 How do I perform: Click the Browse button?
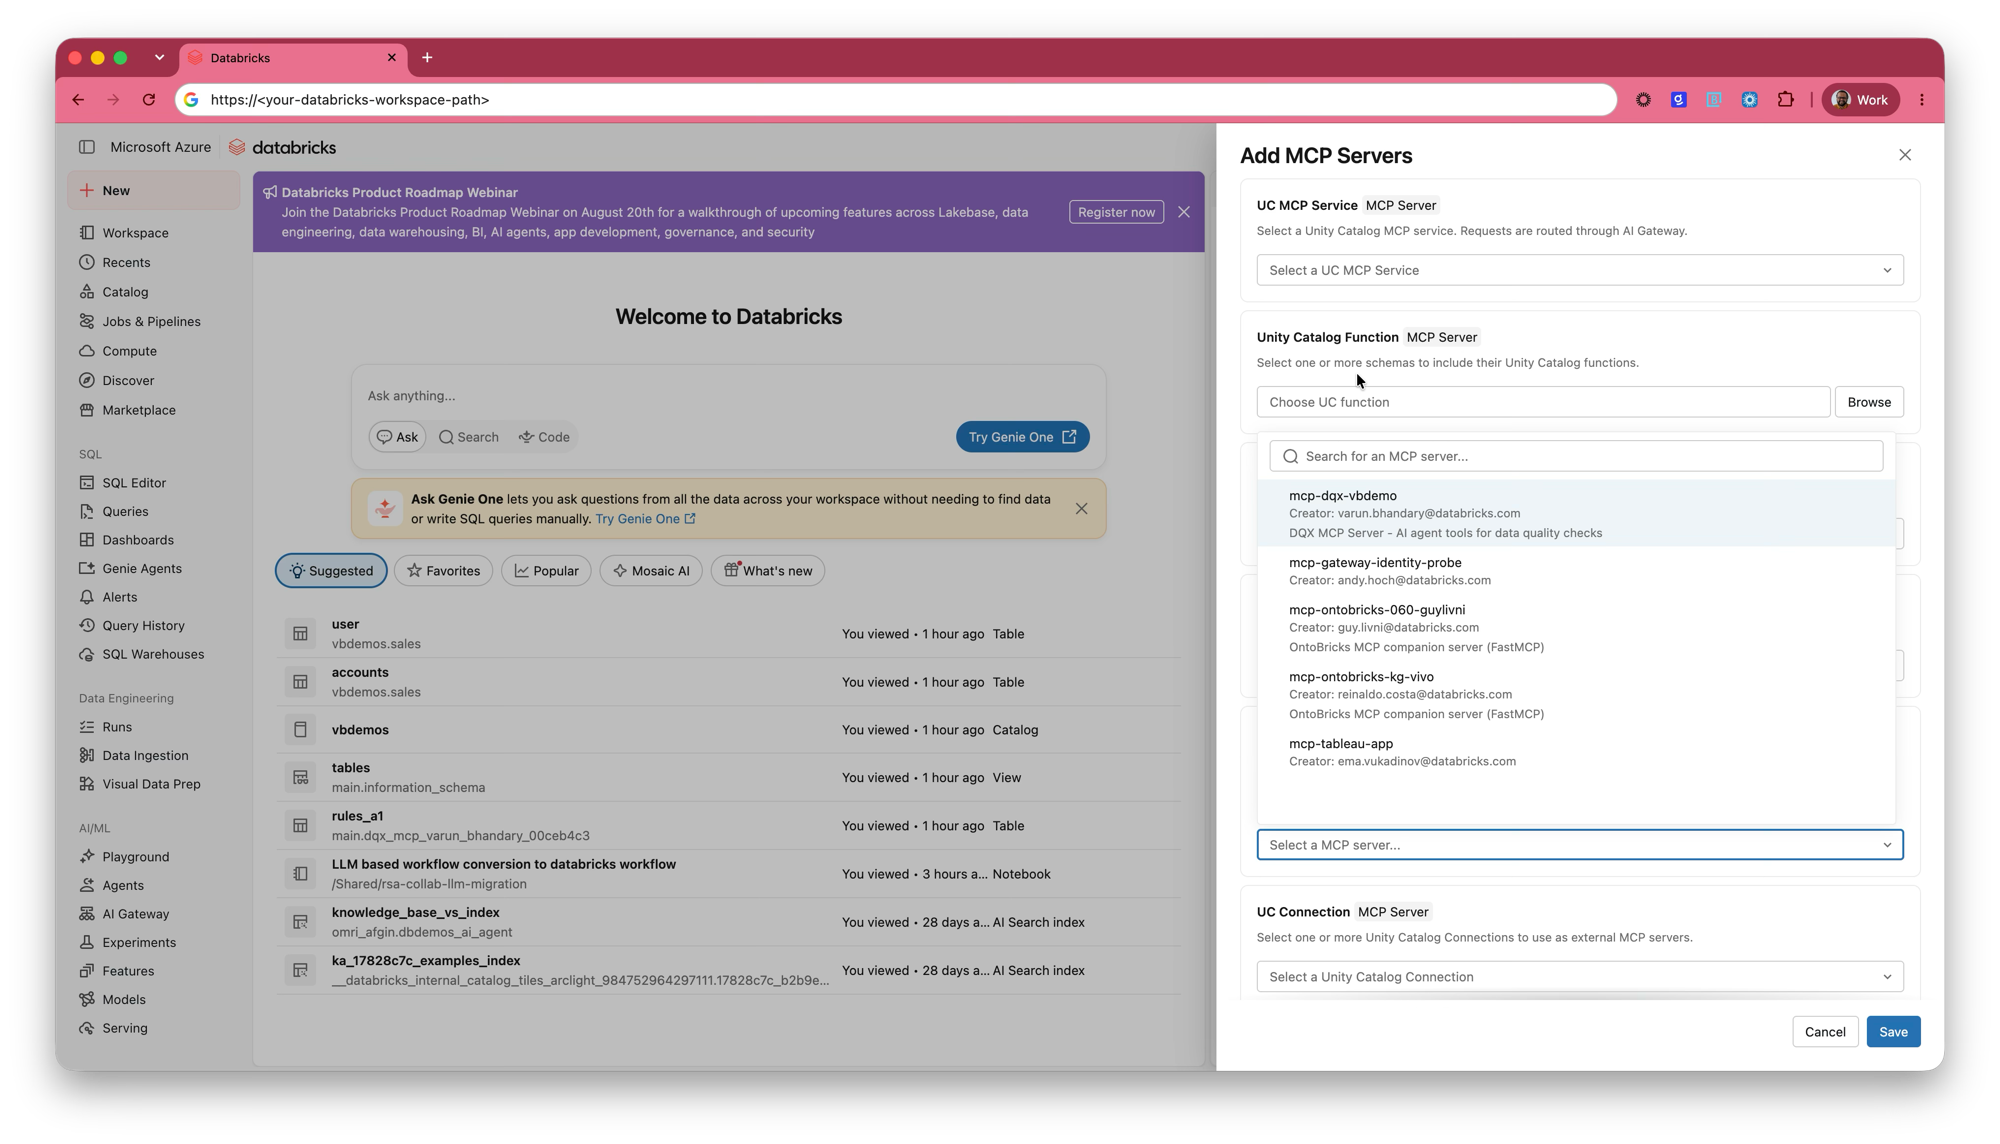[1869, 402]
